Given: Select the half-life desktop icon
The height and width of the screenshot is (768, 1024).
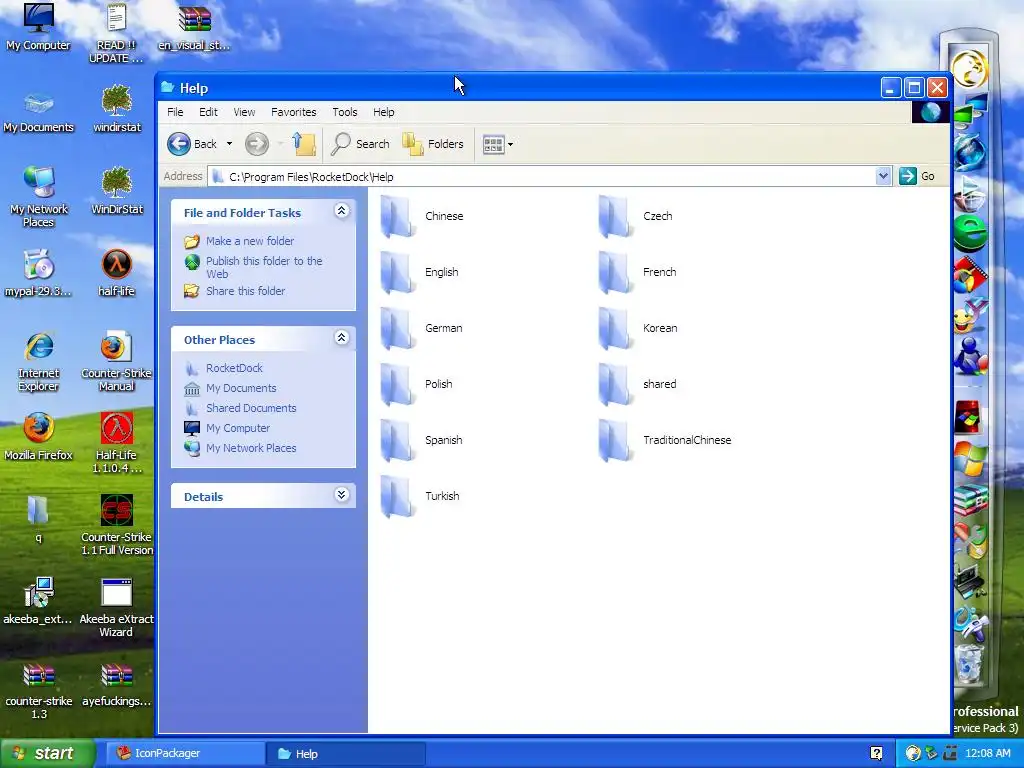Looking at the screenshot, I should pos(117,272).
